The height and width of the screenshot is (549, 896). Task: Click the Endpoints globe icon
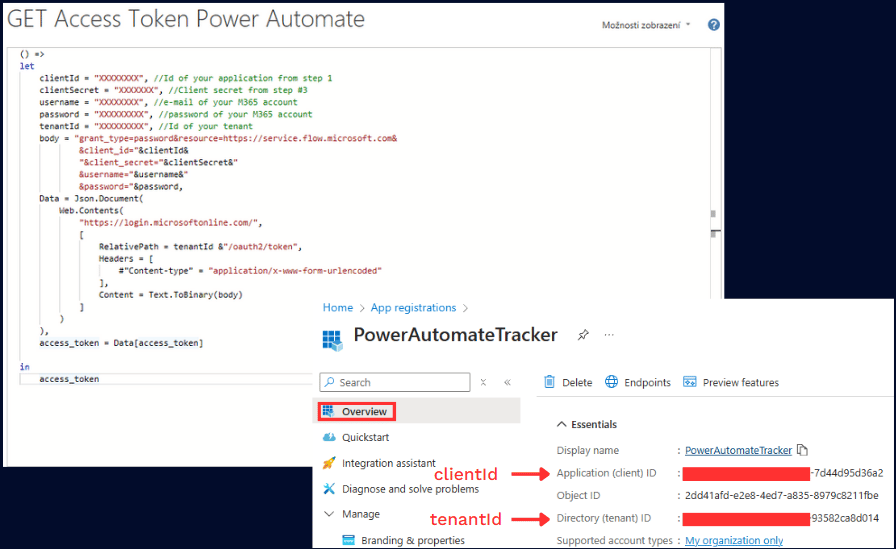tap(611, 382)
